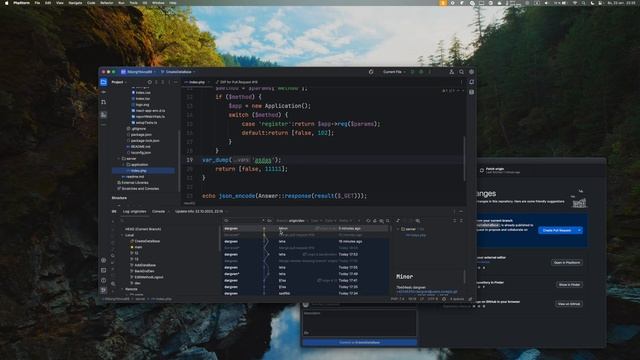Open the IDE settings gear in title bar

471,72
